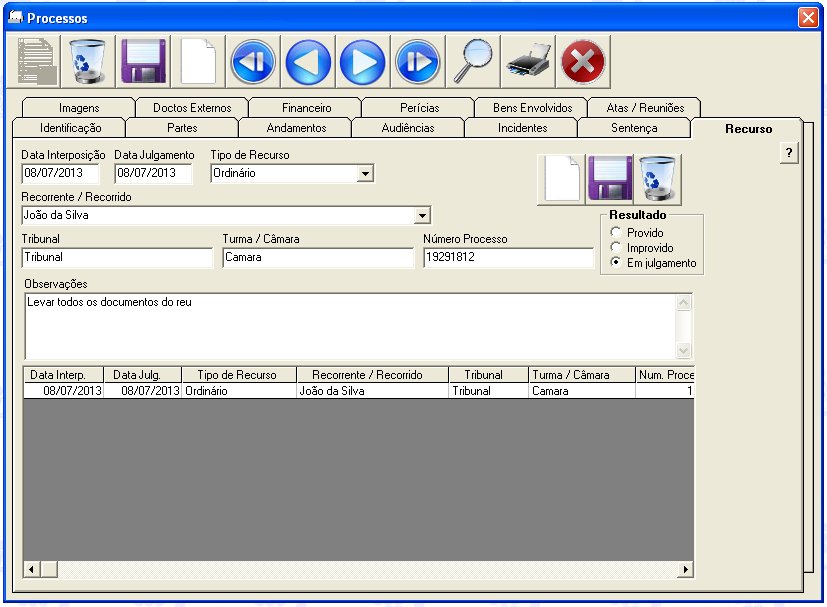Click the grid horizontal scrollbar right arrow
The height and width of the screenshot is (607, 827).
[685, 569]
